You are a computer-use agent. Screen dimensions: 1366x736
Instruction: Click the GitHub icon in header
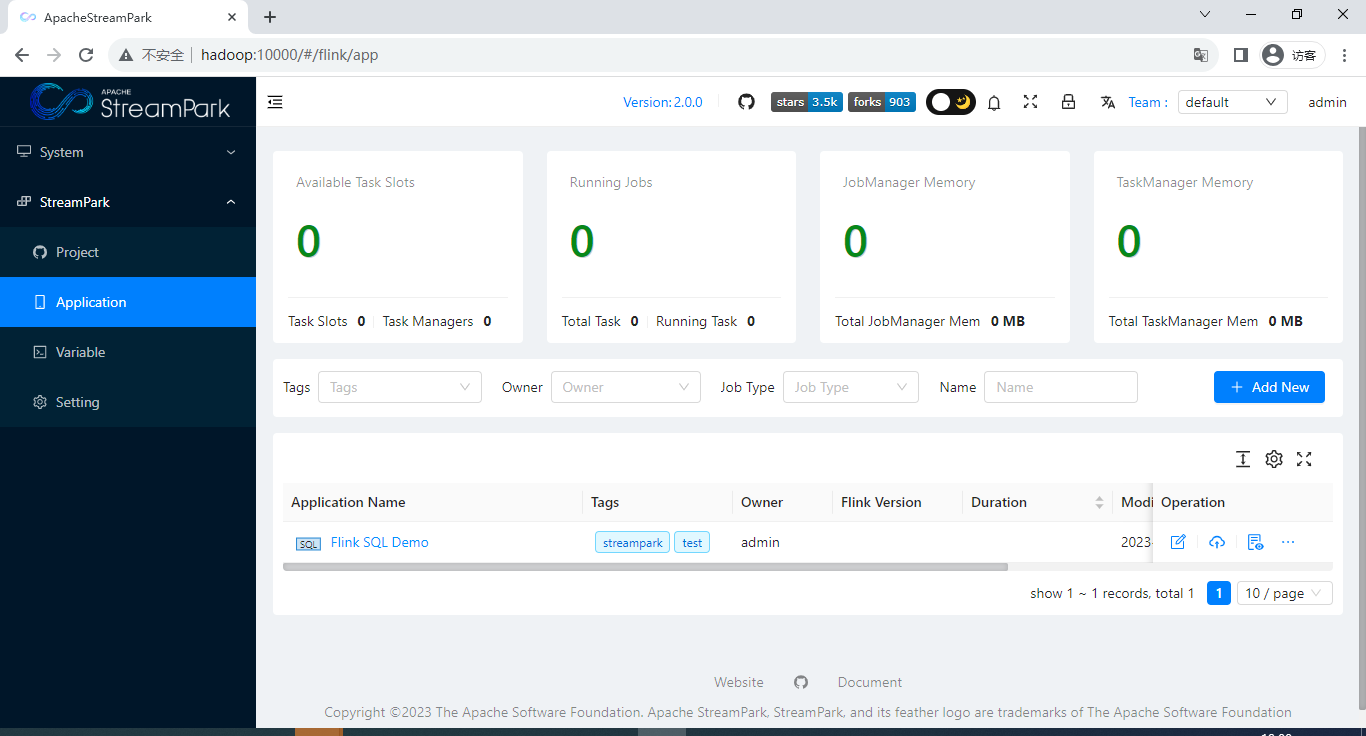[x=746, y=102]
